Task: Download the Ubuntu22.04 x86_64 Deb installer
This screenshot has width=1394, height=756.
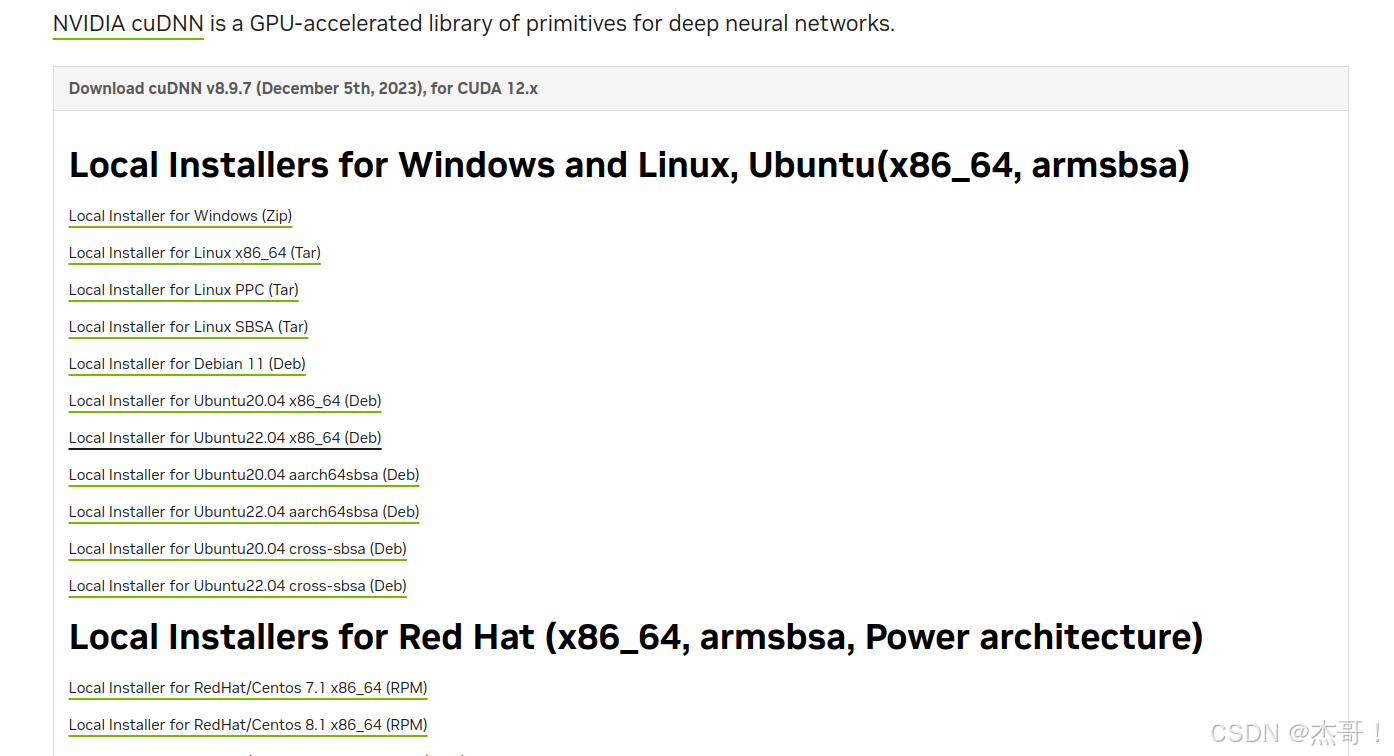Action: 224,438
